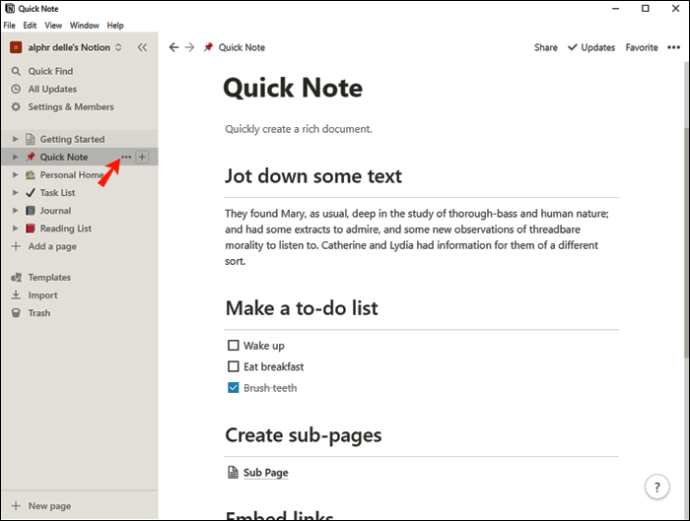Open the Help menu
690x521 pixels.
point(115,25)
